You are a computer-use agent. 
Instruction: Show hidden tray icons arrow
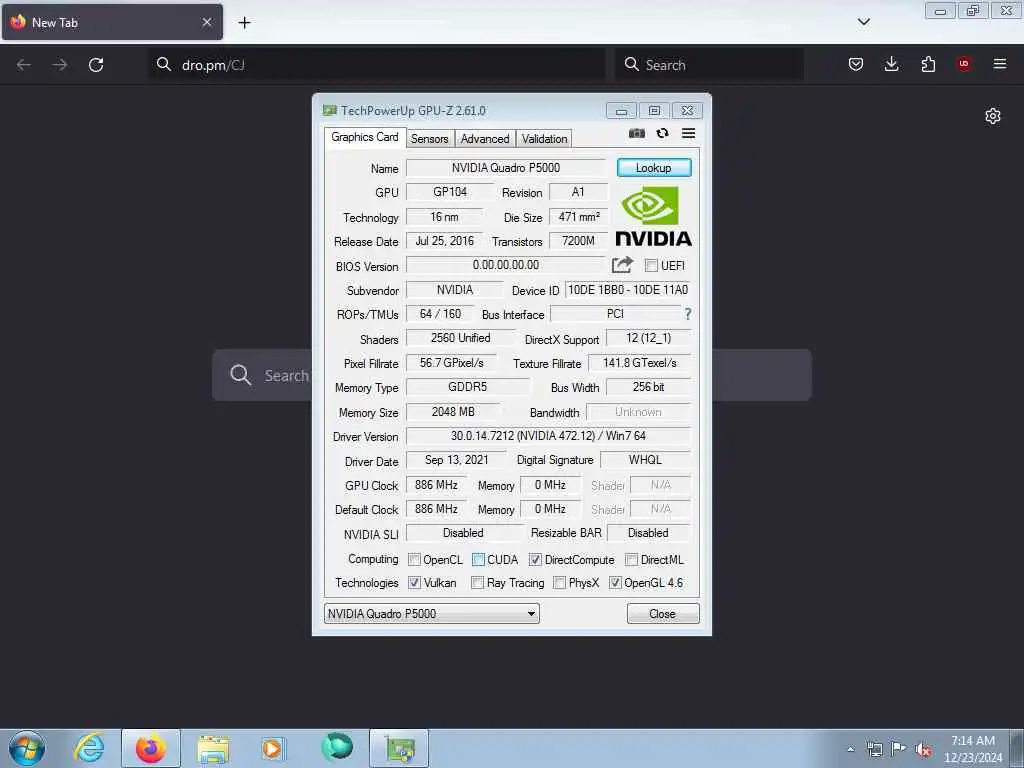(x=850, y=750)
